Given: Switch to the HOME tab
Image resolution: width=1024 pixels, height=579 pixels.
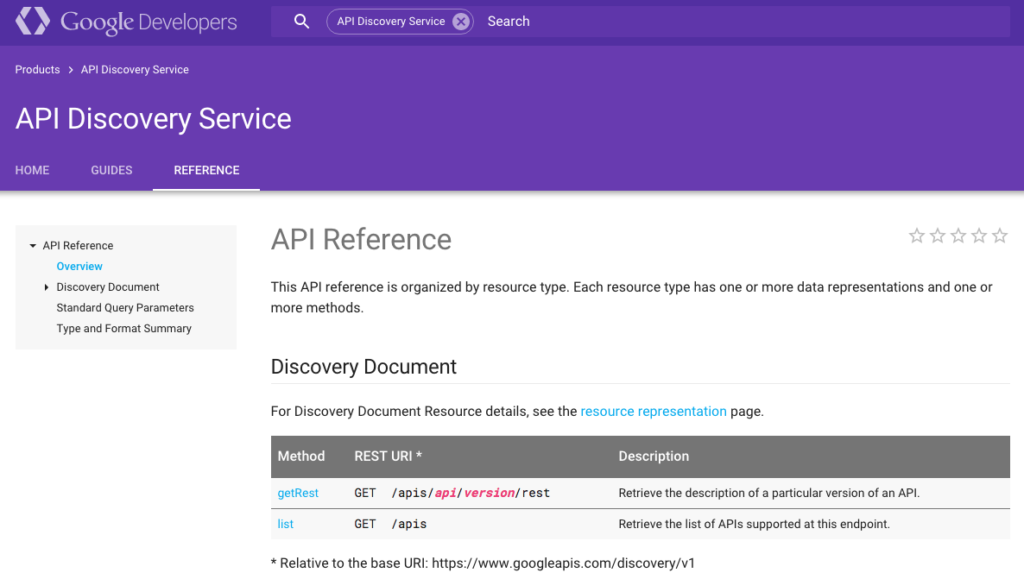Looking at the screenshot, I should (31, 170).
